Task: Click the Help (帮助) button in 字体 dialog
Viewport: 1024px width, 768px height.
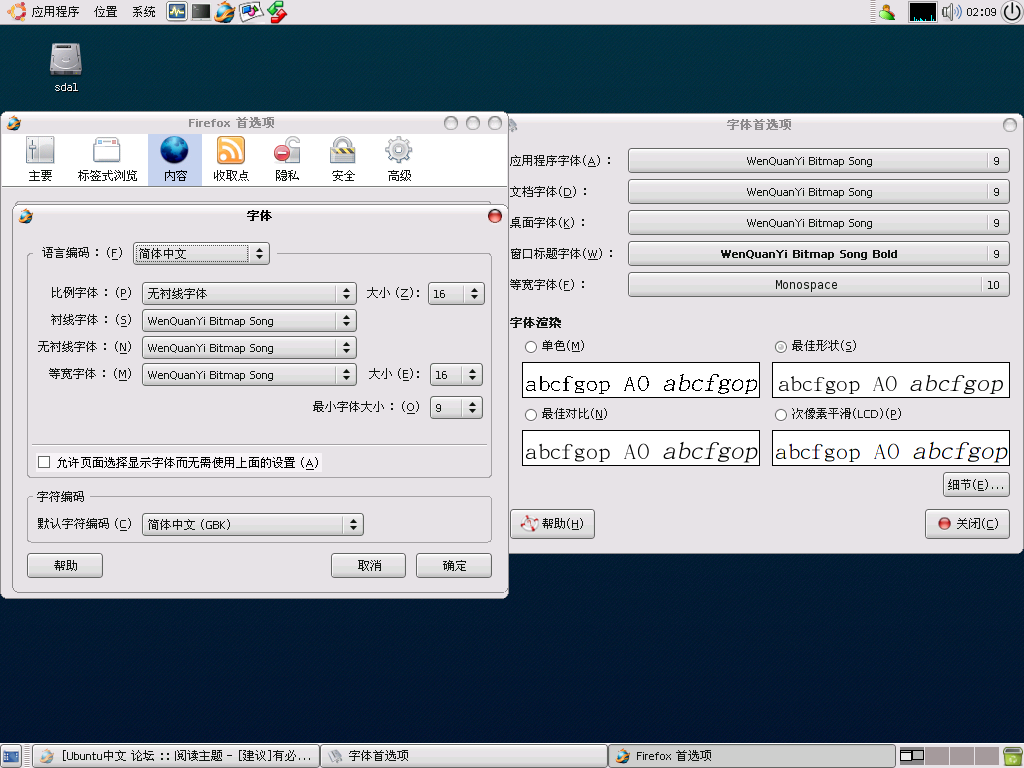Action: pyautogui.click(x=65, y=566)
